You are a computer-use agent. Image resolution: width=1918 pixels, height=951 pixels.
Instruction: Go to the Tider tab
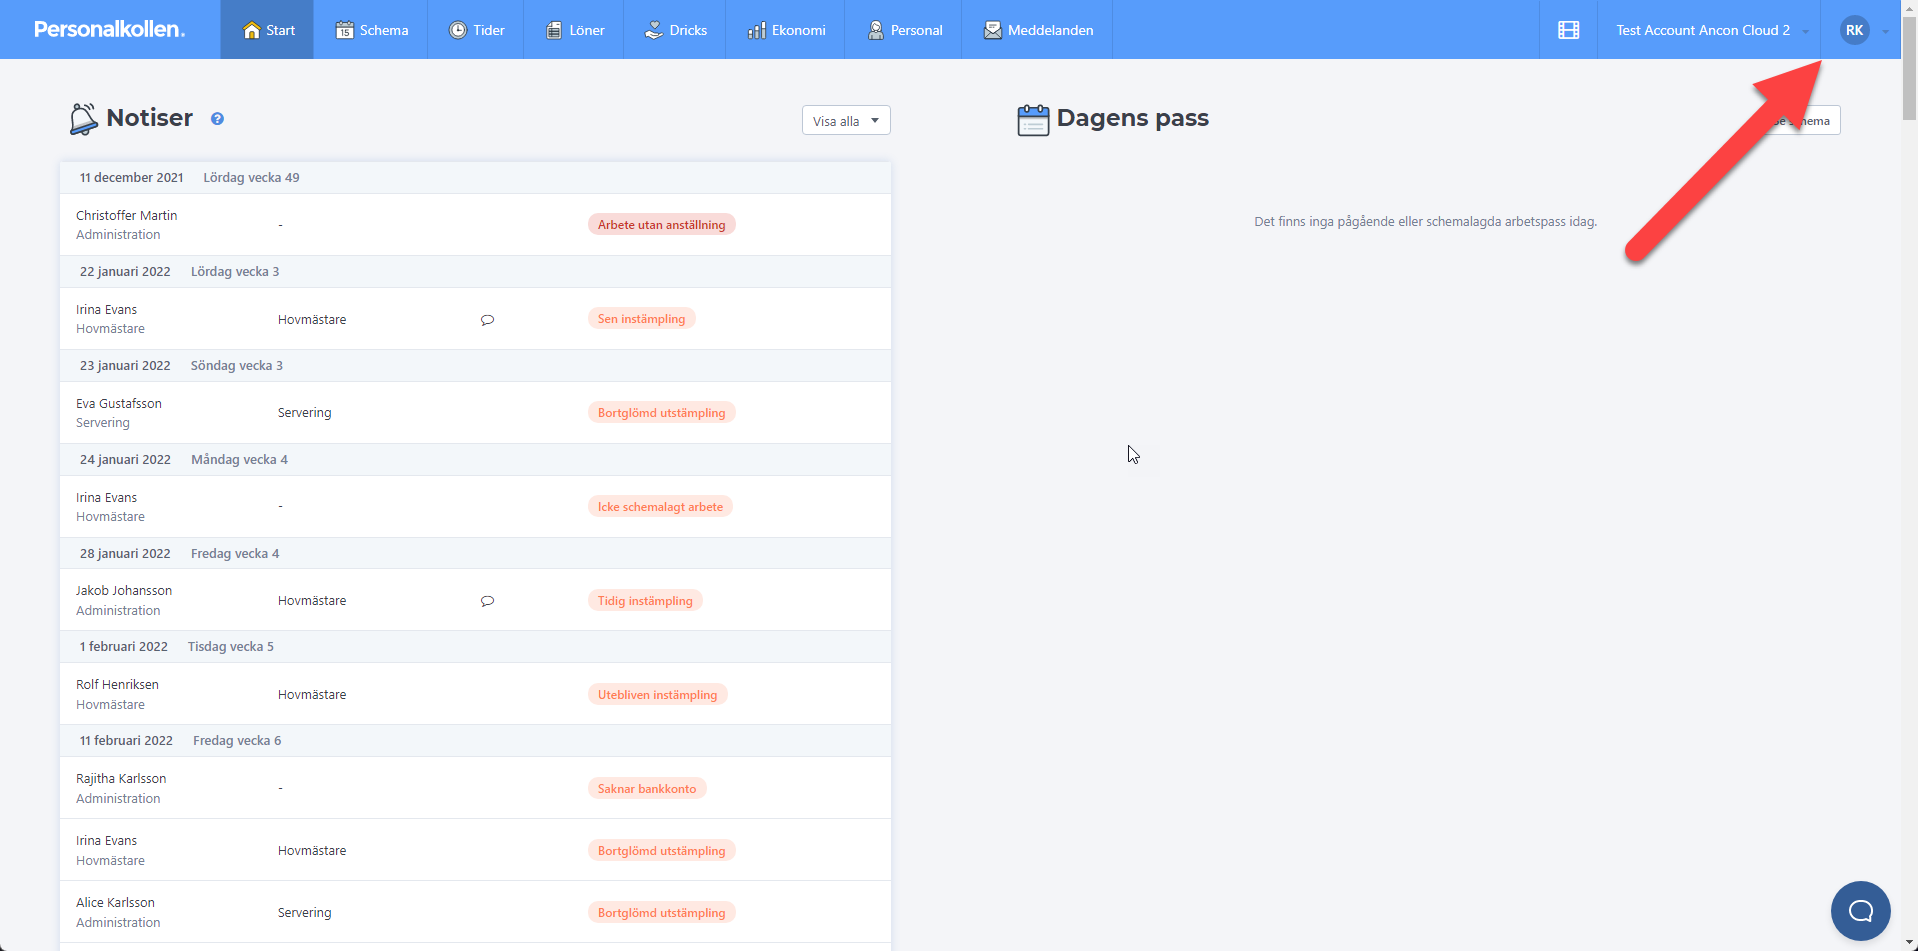coord(476,30)
